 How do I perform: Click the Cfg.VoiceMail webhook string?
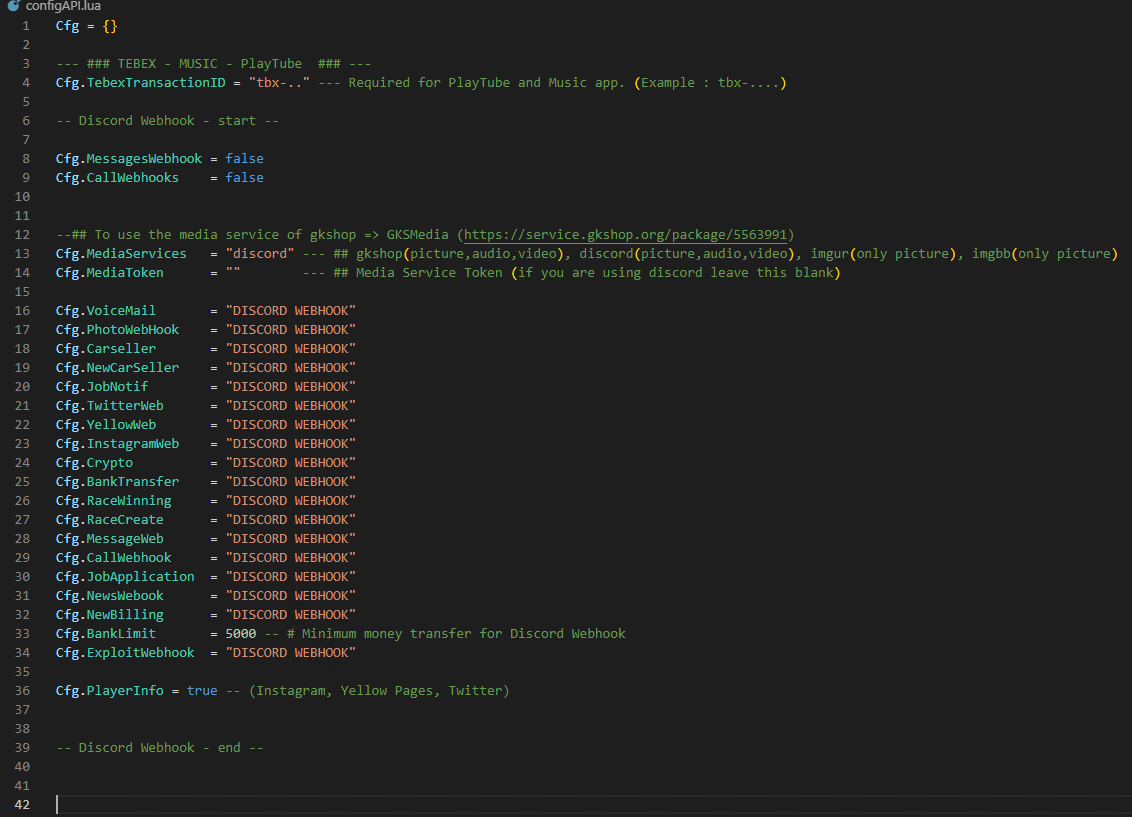click(290, 310)
